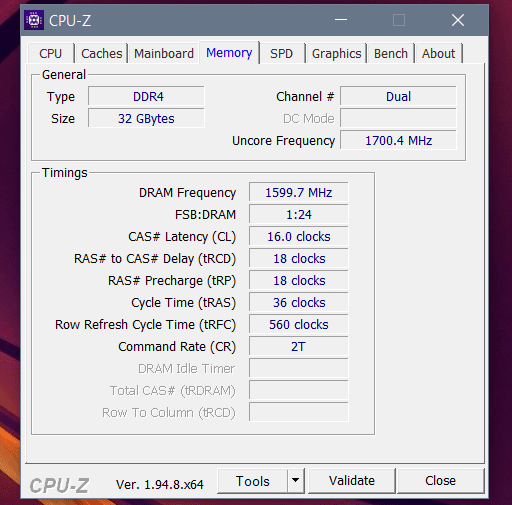
Task: Click the Uncore Frequency value 1700.4 MHz
Action: click(398, 141)
